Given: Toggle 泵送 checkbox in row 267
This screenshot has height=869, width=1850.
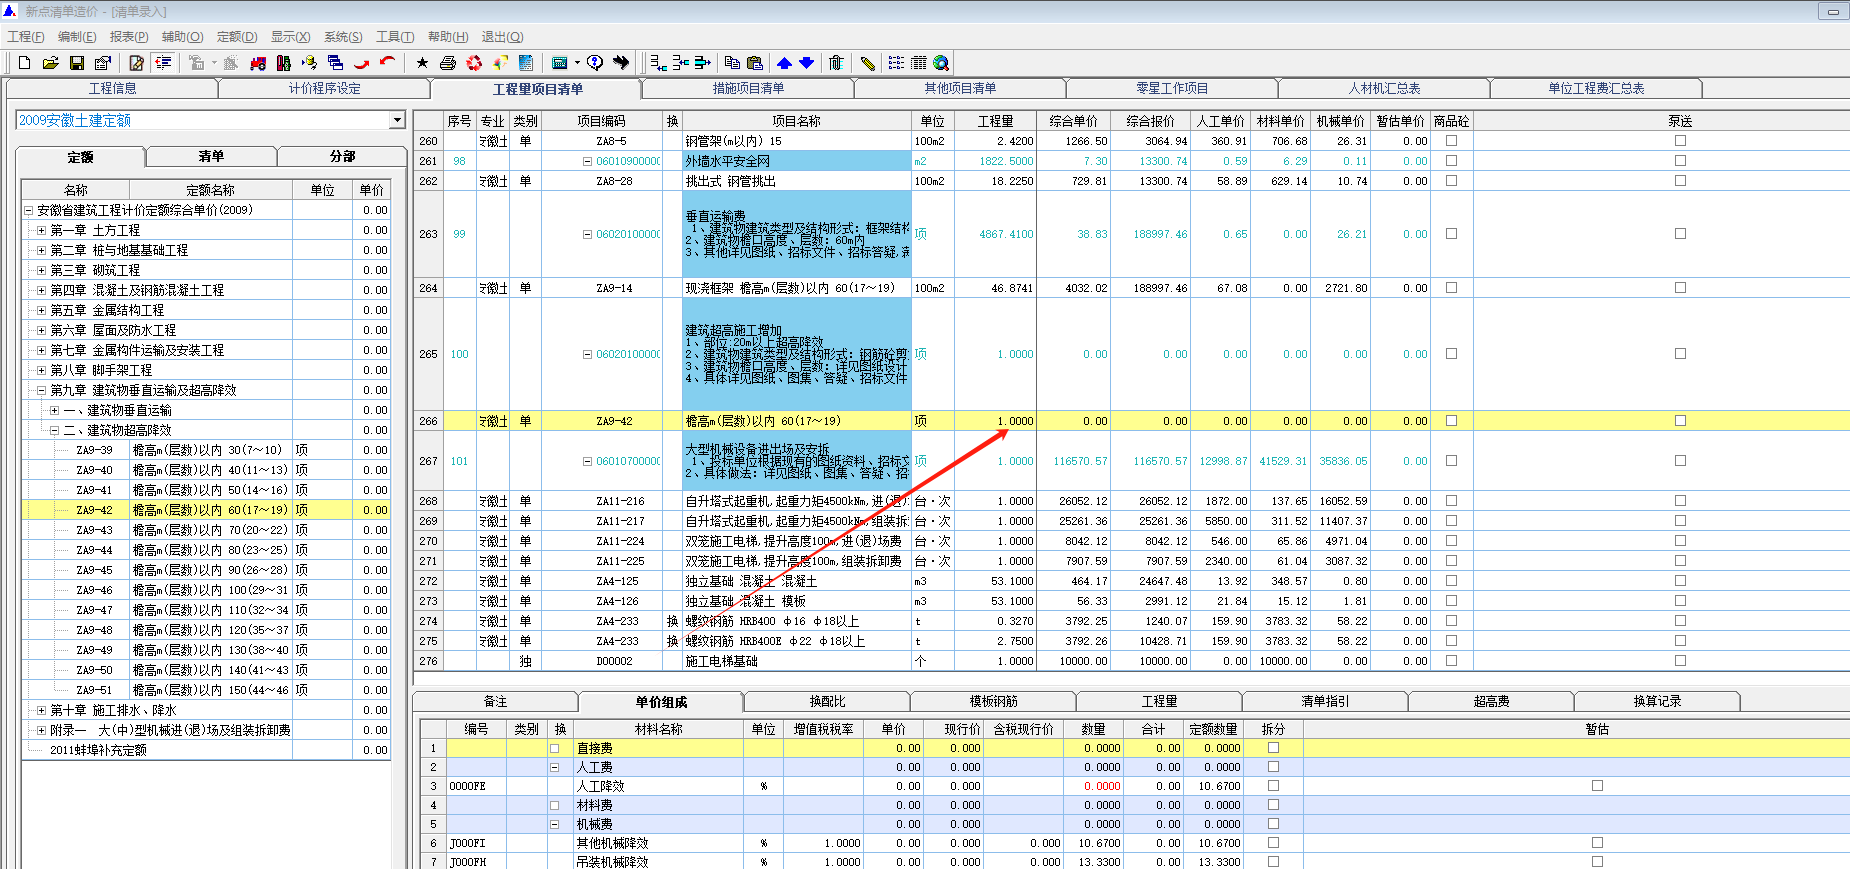Looking at the screenshot, I should point(1680,461).
